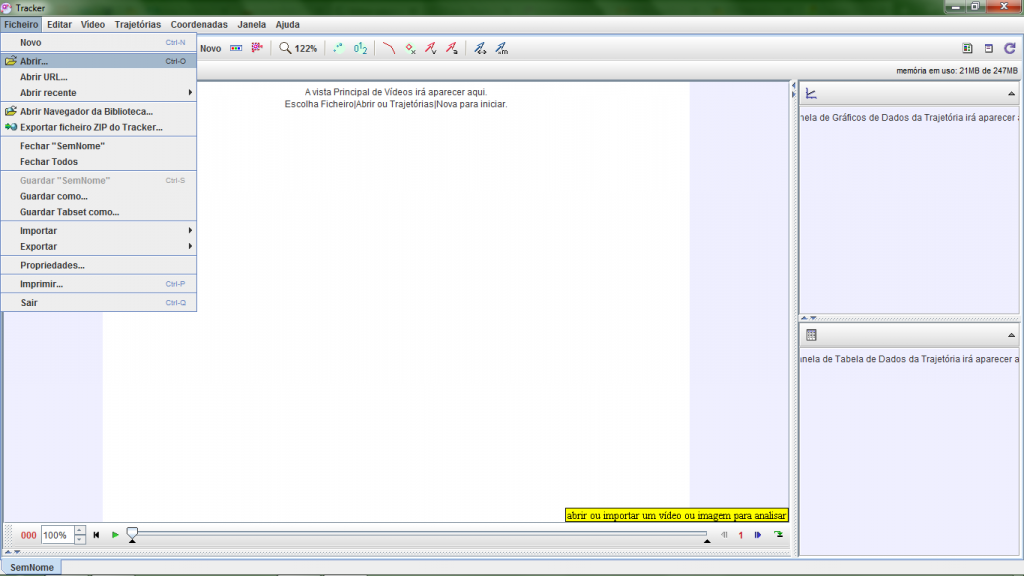This screenshot has width=1024, height=576.
Task: Click the refresh icon in toolbar
Action: click(1010, 48)
